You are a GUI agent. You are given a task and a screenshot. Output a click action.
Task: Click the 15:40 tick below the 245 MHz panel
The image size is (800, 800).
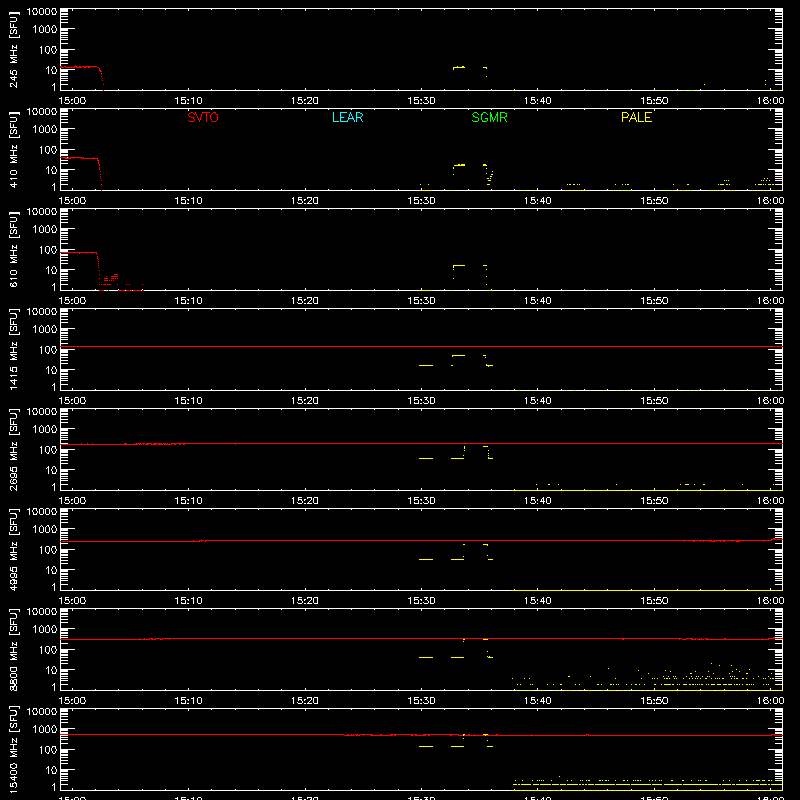537,101
